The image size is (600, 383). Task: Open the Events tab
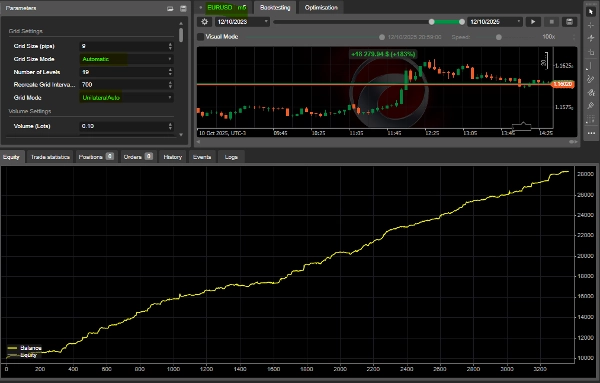click(x=202, y=157)
